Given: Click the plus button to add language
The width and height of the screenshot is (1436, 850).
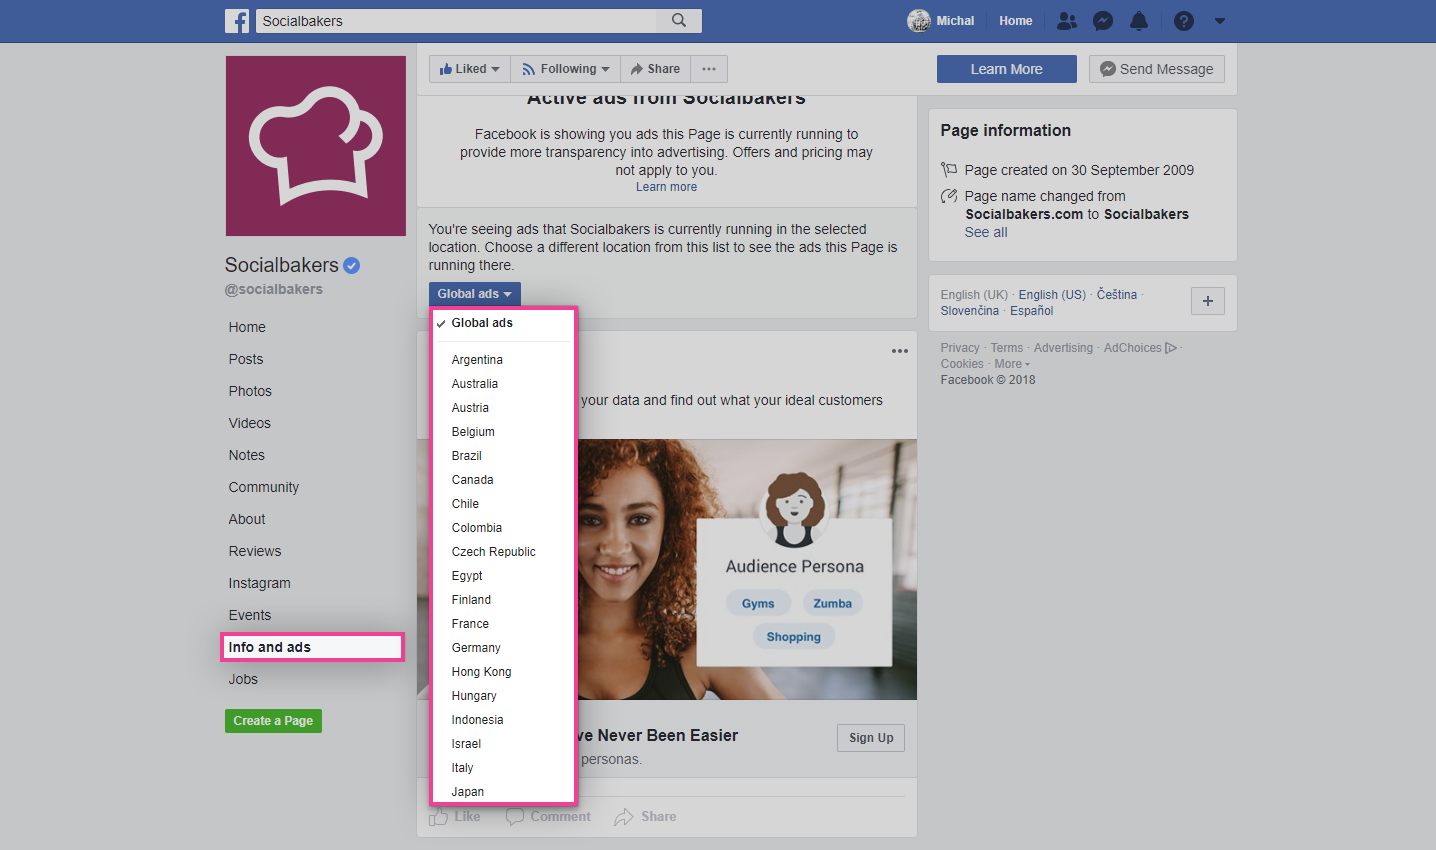Looking at the screenshot, I should [x=1208, y=301].
